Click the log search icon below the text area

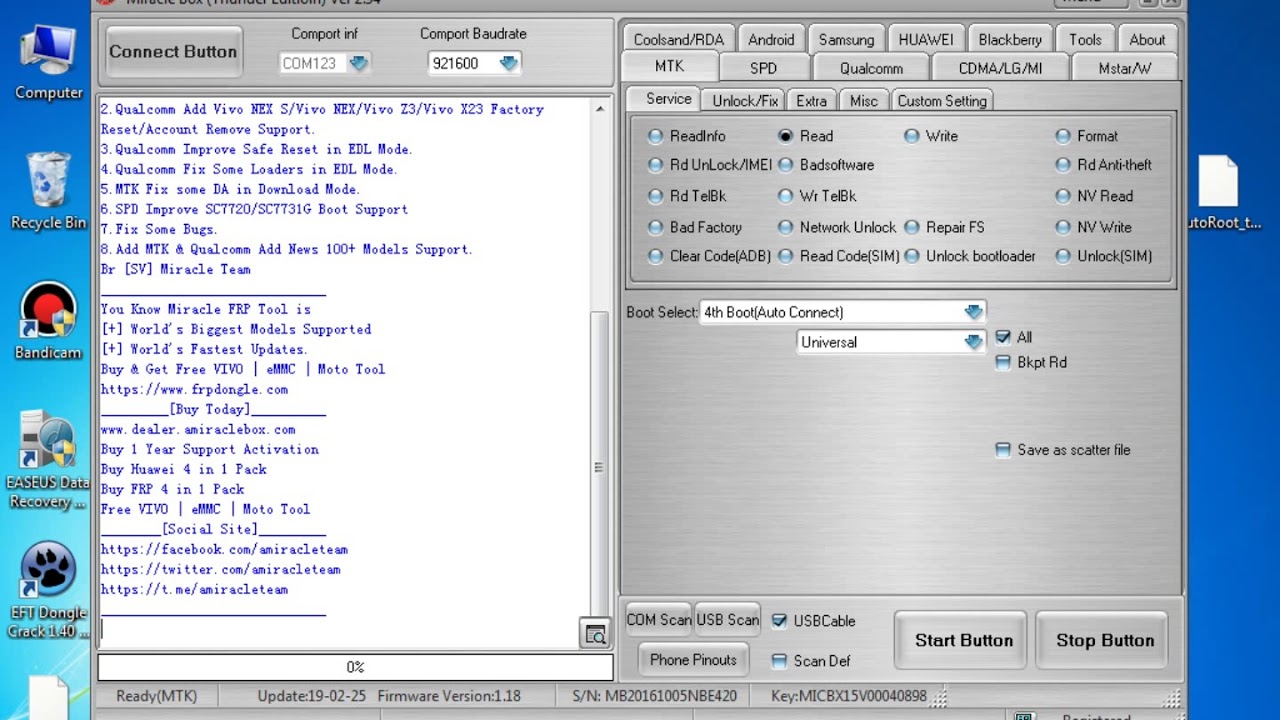coord(595,634)
